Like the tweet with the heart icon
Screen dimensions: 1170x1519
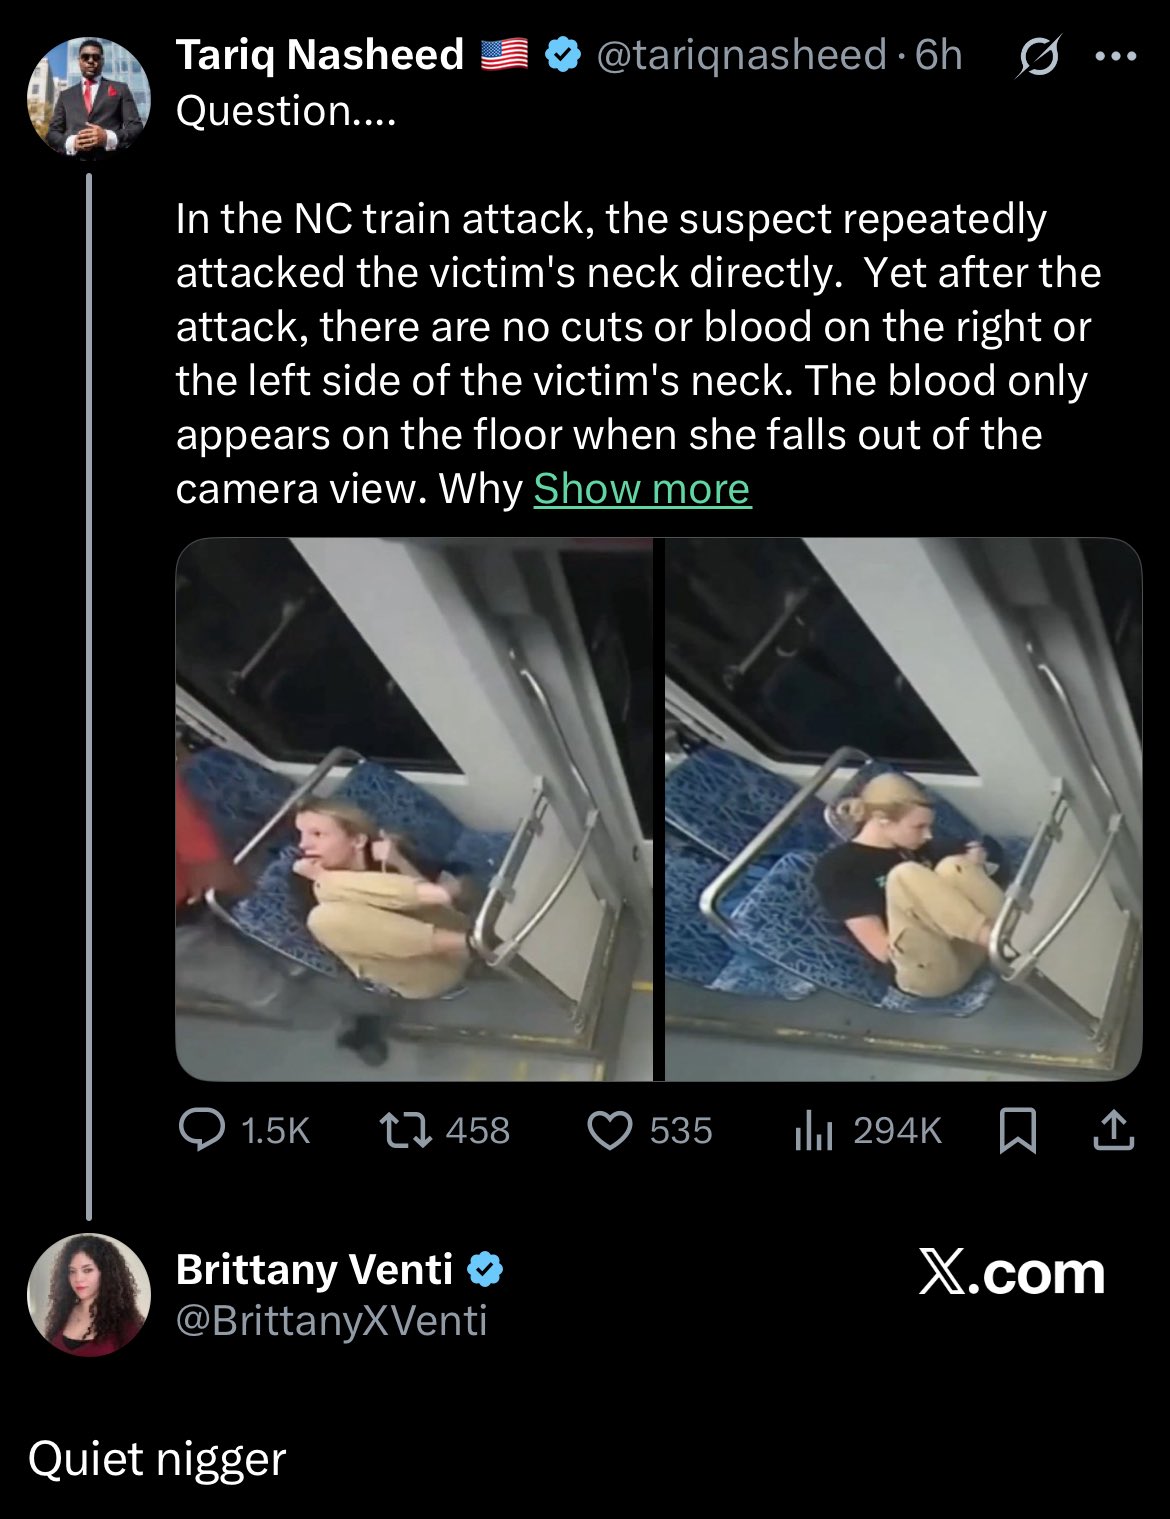609,1131
